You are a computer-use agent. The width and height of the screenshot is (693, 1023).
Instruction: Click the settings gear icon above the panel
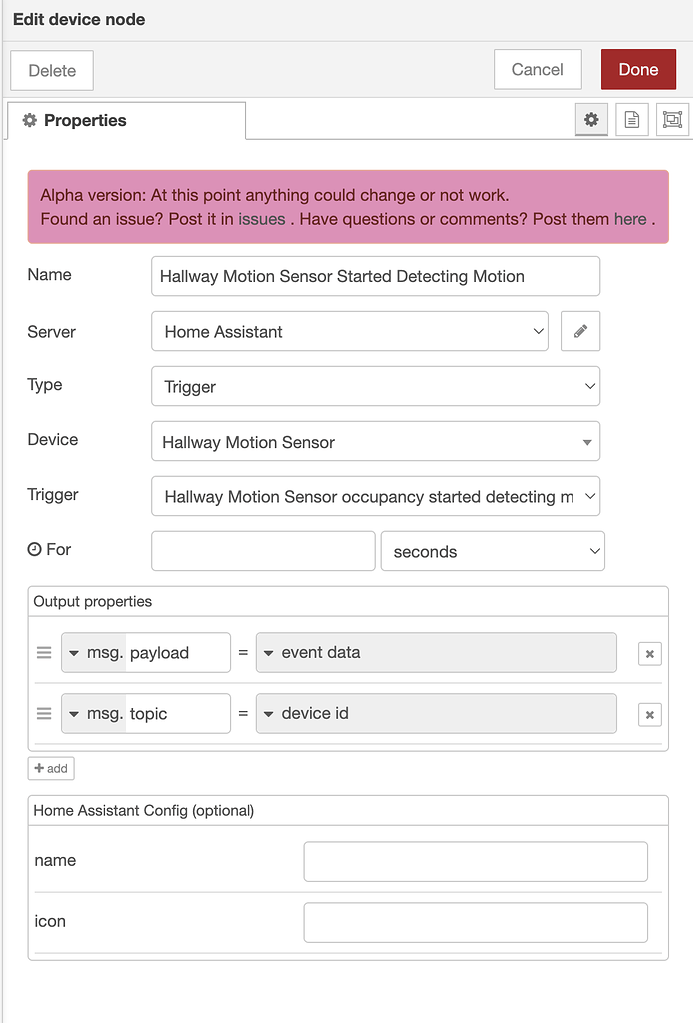click(591, 119)
